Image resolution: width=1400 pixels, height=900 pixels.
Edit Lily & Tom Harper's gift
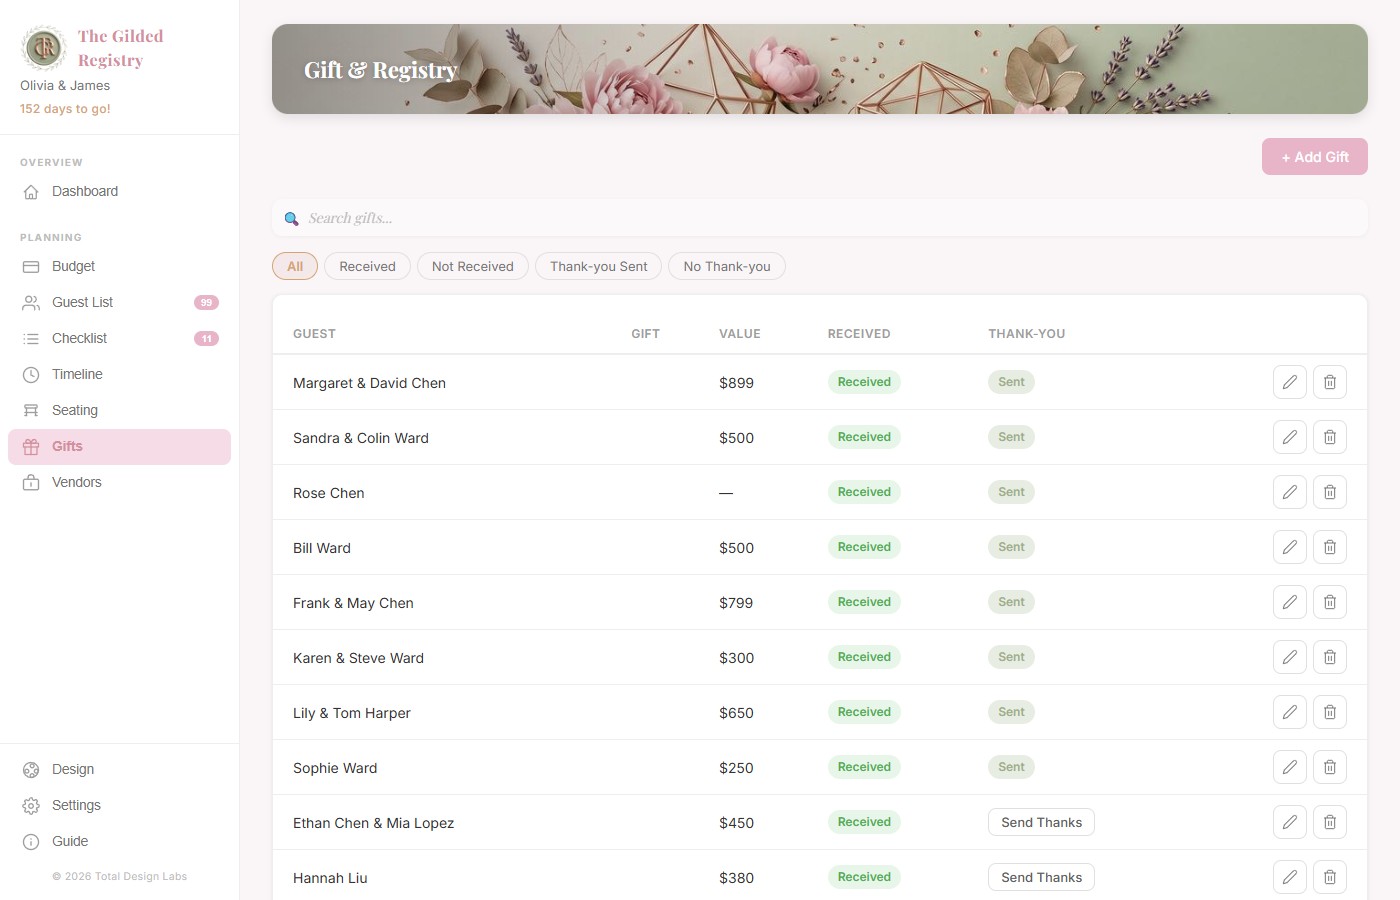point(1290,712)
